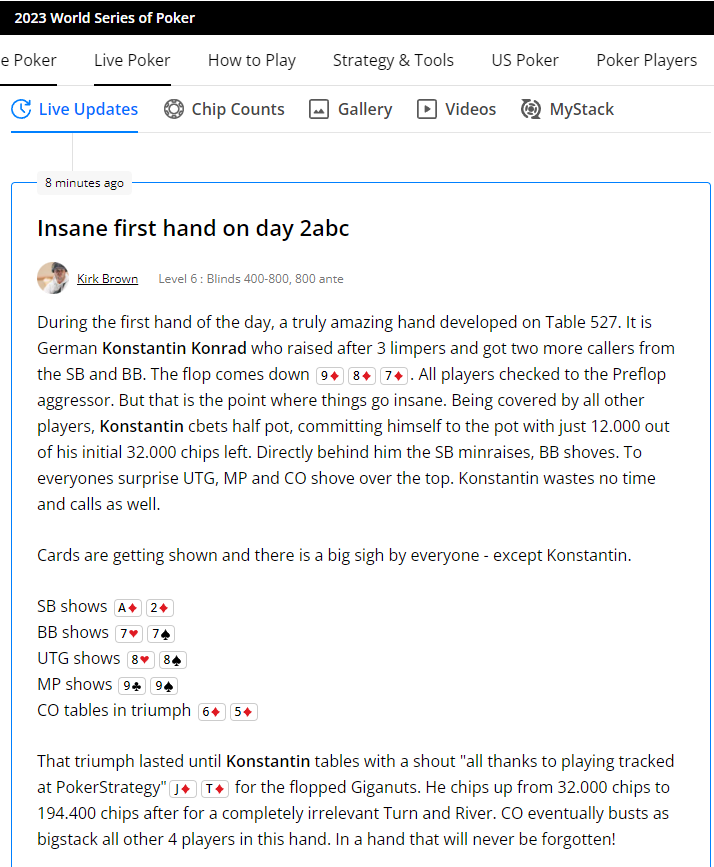Open the Live Poker menu item
This screenshot has width=714, height=867.
click(132, 60)
